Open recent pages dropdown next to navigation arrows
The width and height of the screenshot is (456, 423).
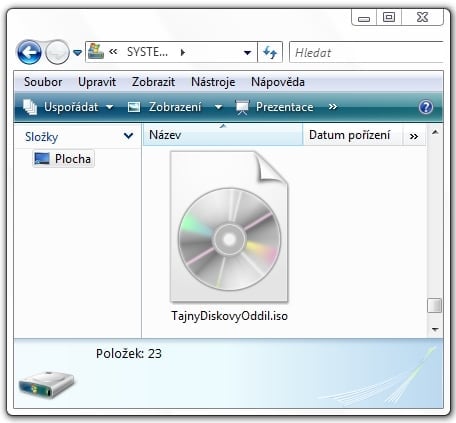pos(77,53)
